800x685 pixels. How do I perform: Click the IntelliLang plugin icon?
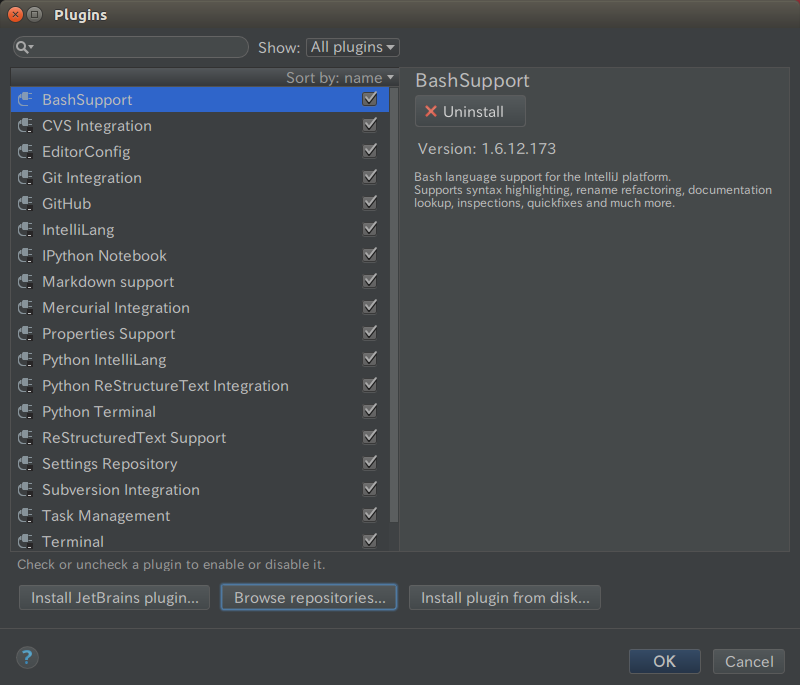click(26, 230)
